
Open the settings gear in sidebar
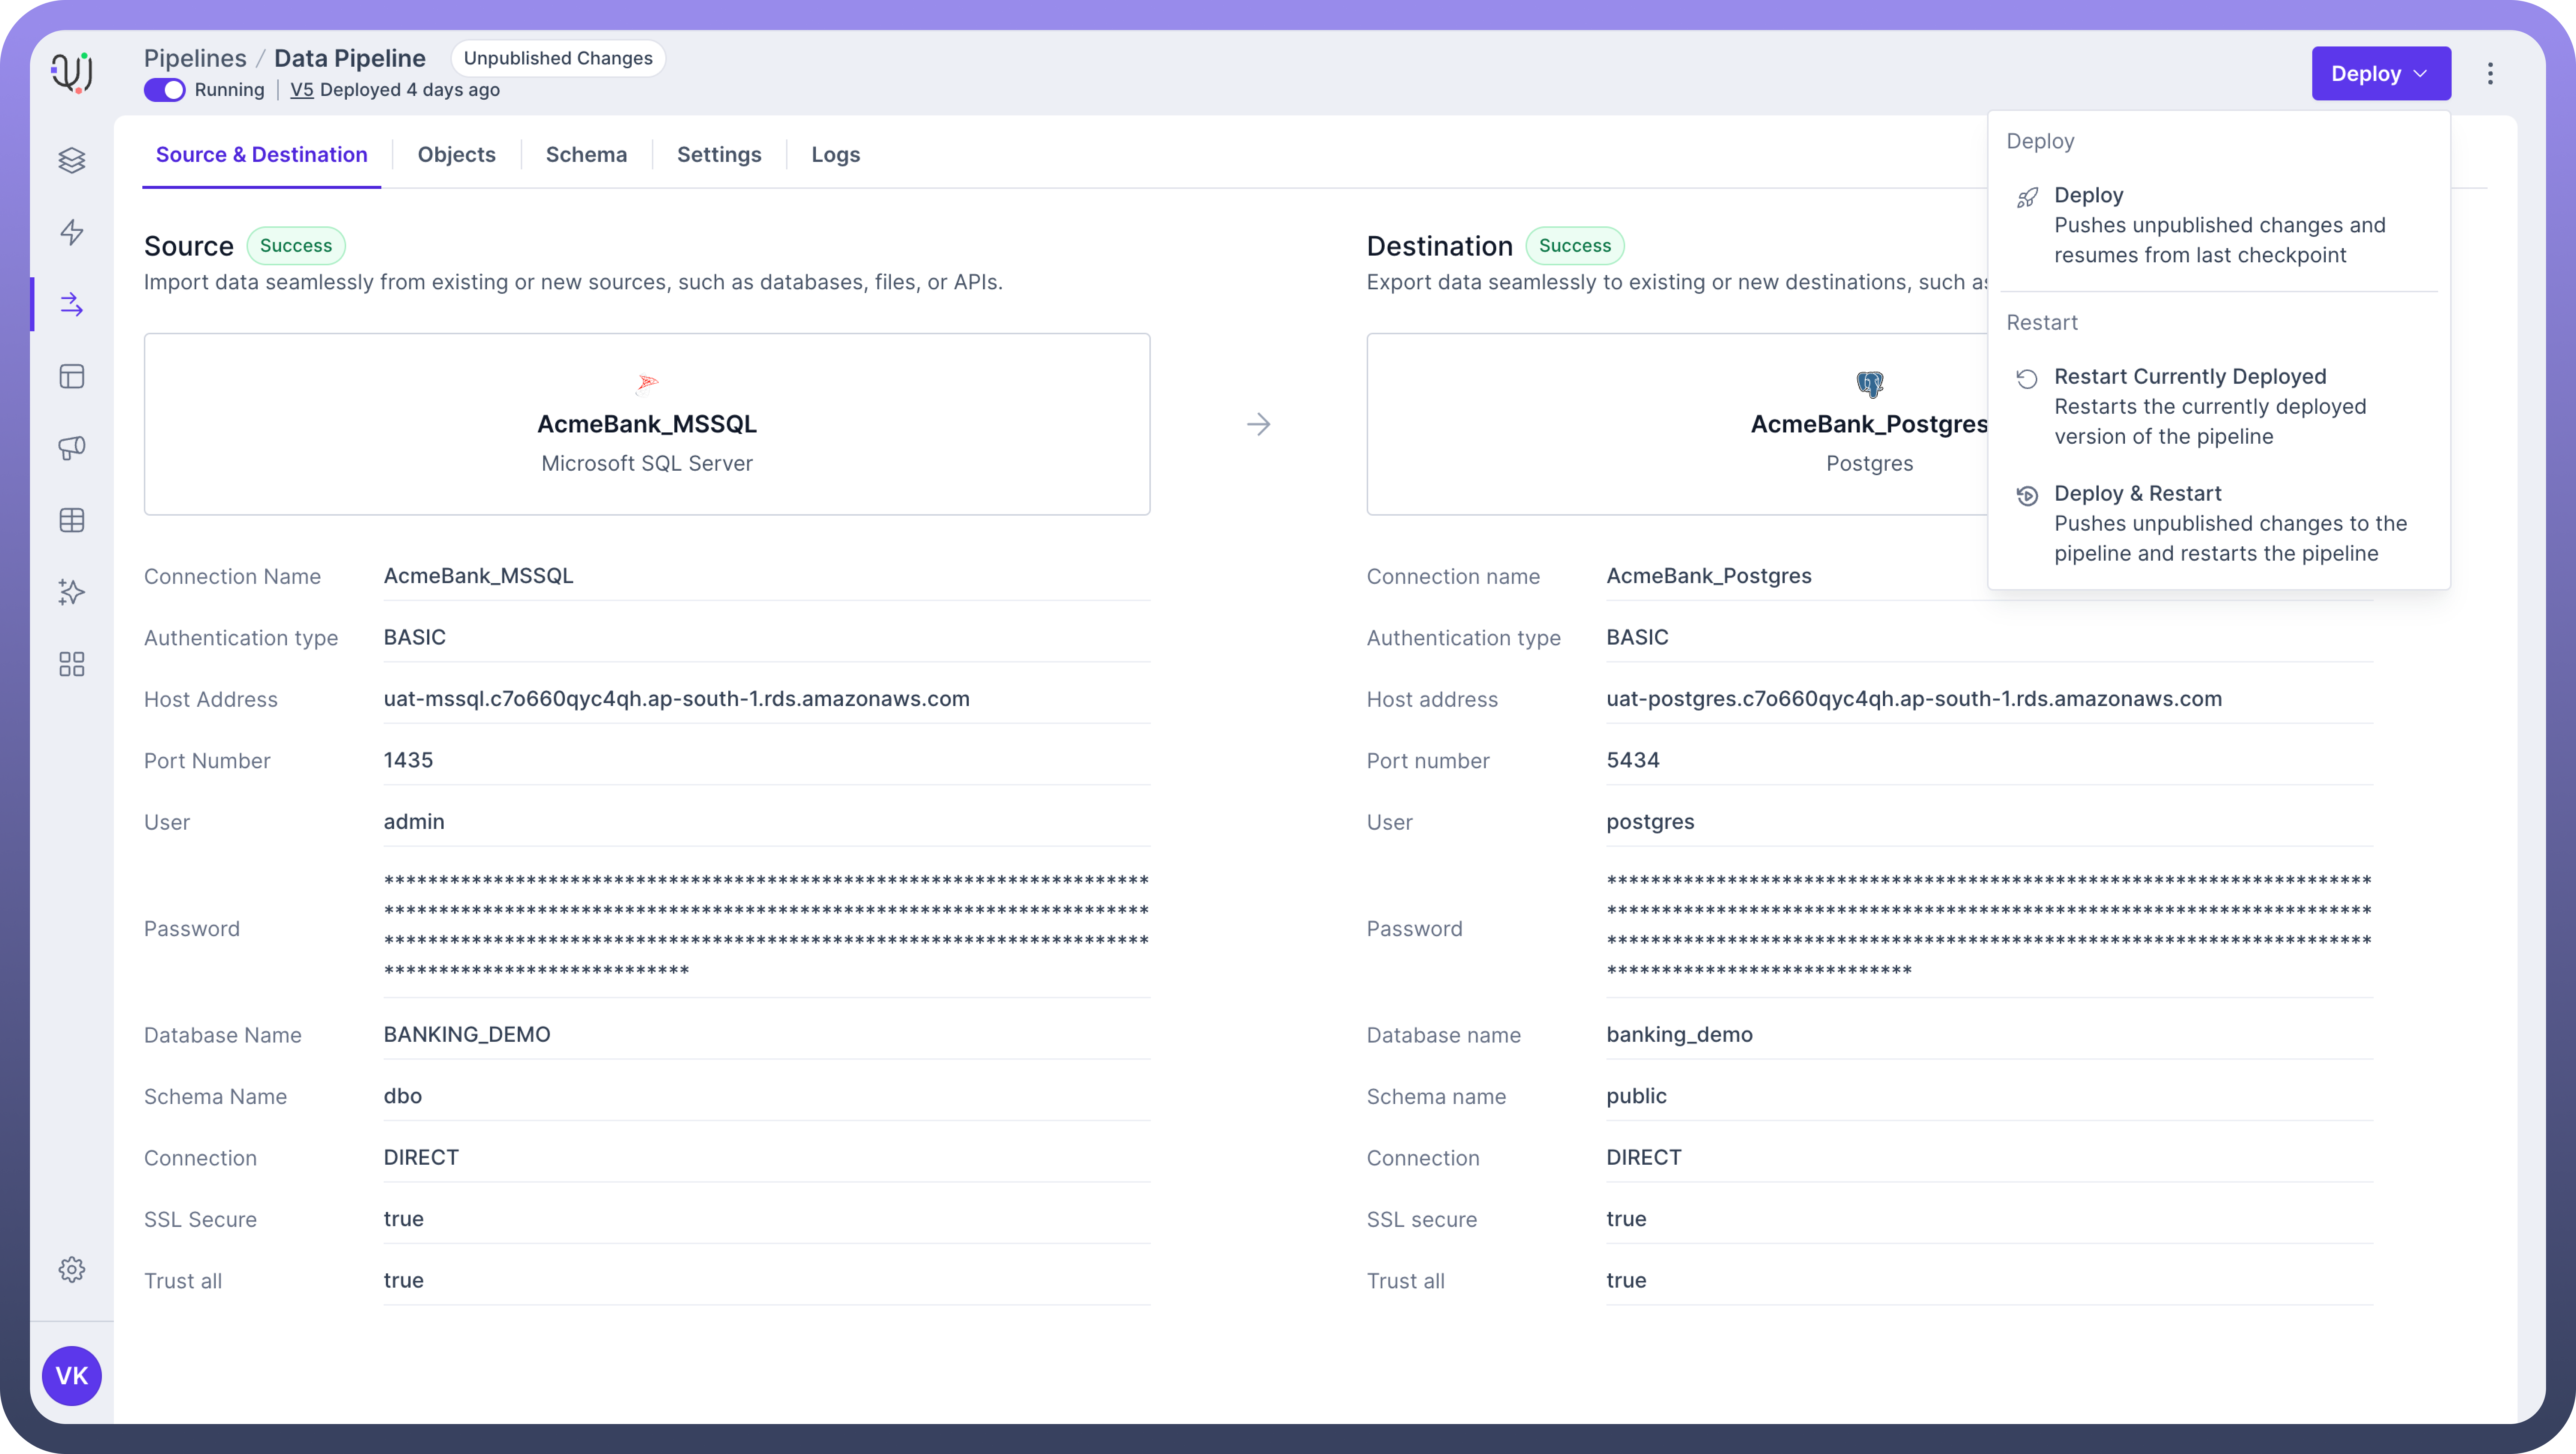(x=72, y=1269)
